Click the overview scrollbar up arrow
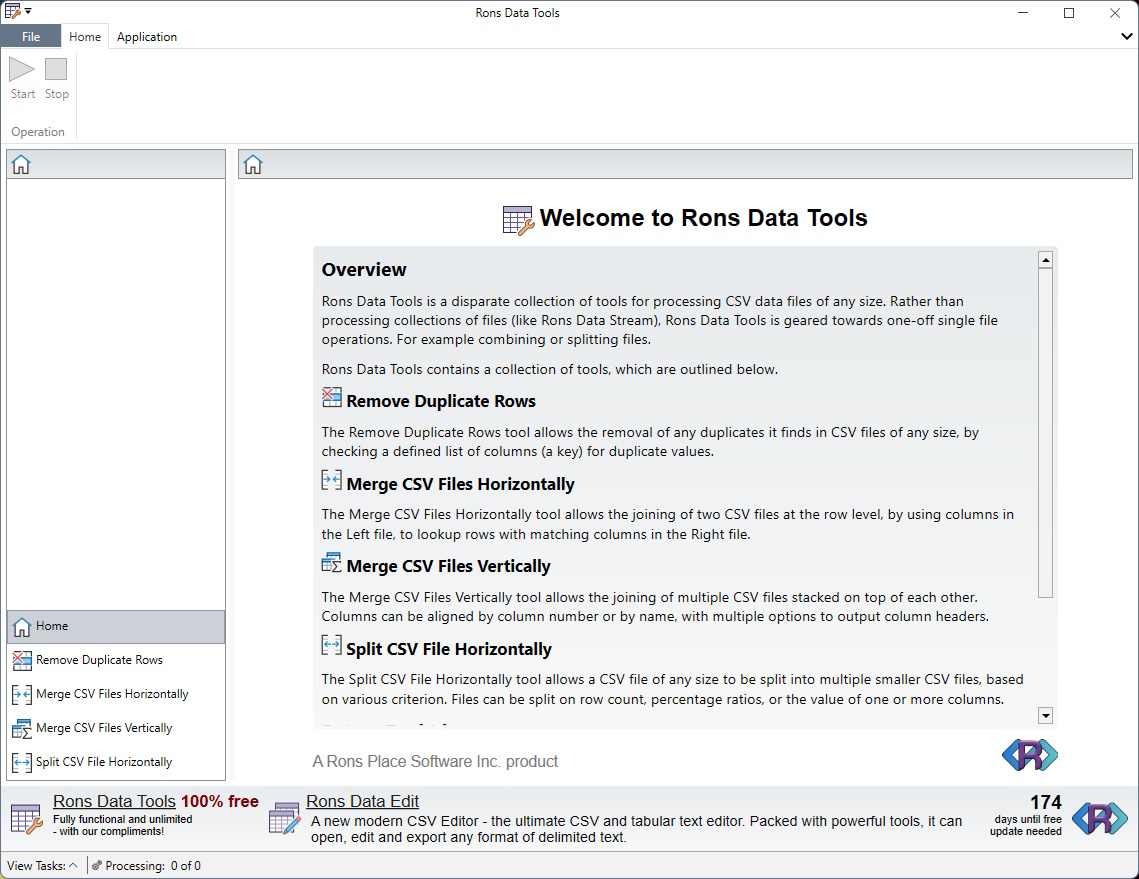1139x879 pixels. click(x=1045, y=260)
